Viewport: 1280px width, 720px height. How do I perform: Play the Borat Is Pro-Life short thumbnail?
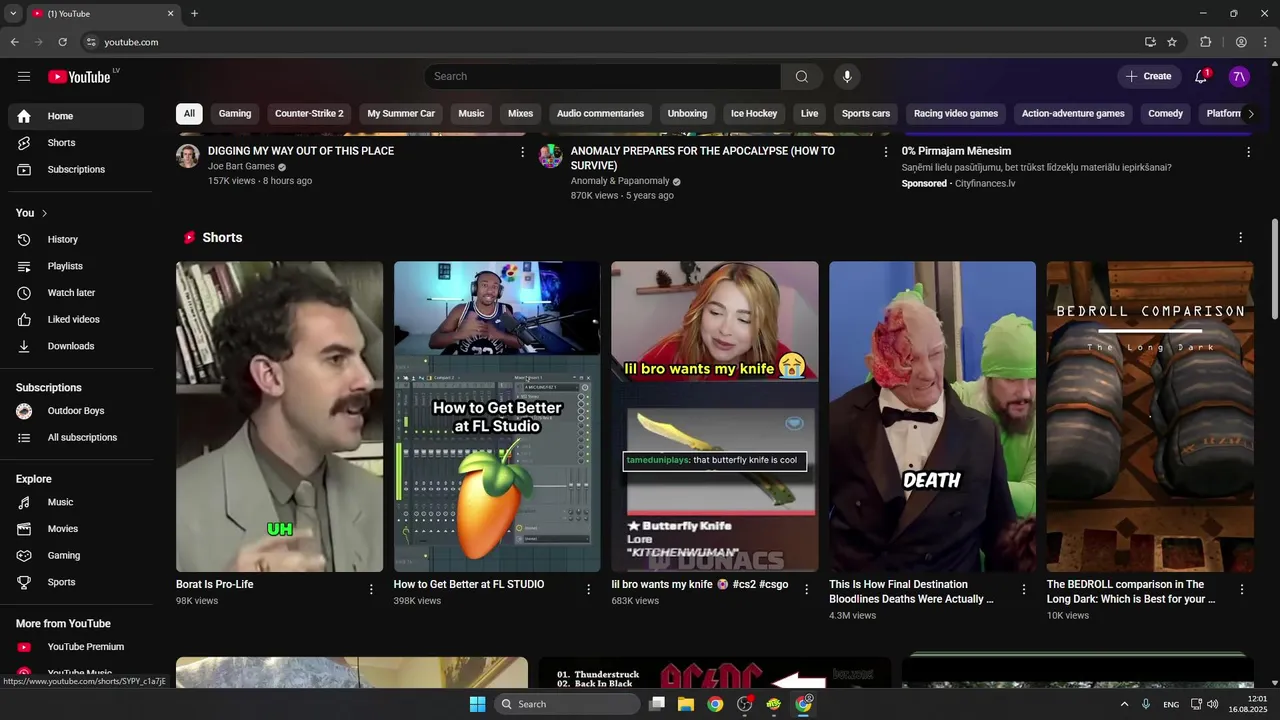point(279,417)
